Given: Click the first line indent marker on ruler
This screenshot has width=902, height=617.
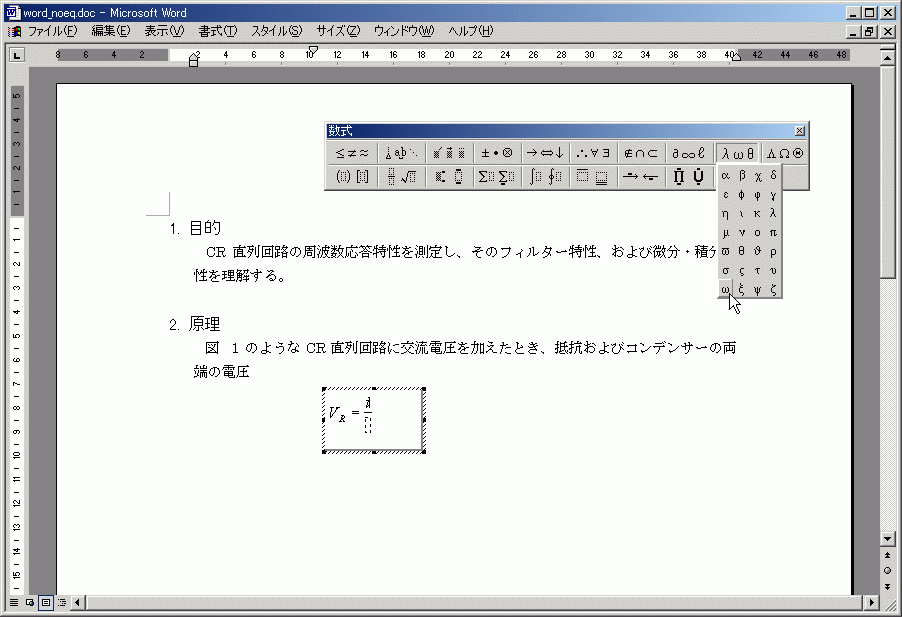Looking at the screenshot, I should (x=313, y=49).
